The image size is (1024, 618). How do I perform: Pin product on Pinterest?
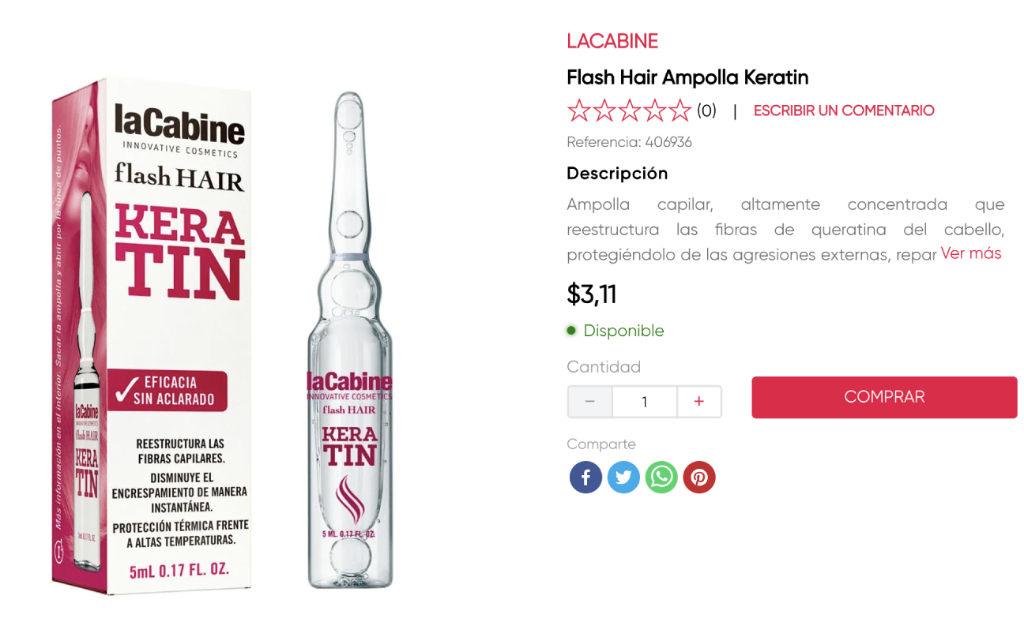(699, 477)
